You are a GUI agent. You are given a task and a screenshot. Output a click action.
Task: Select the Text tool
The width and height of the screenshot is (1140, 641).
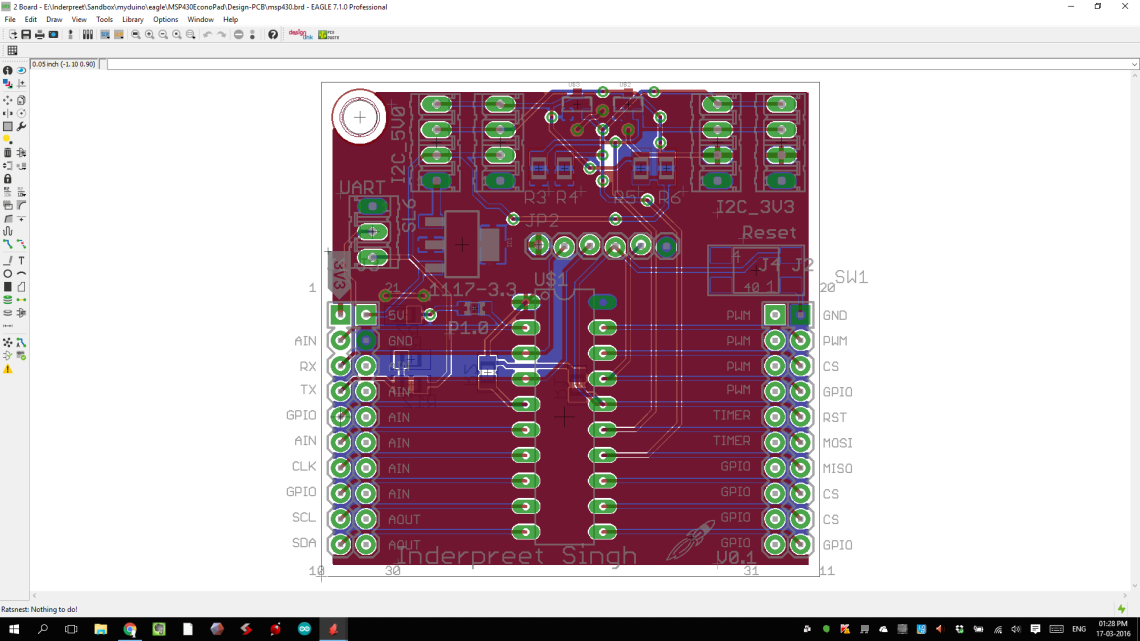coord(22,261)
